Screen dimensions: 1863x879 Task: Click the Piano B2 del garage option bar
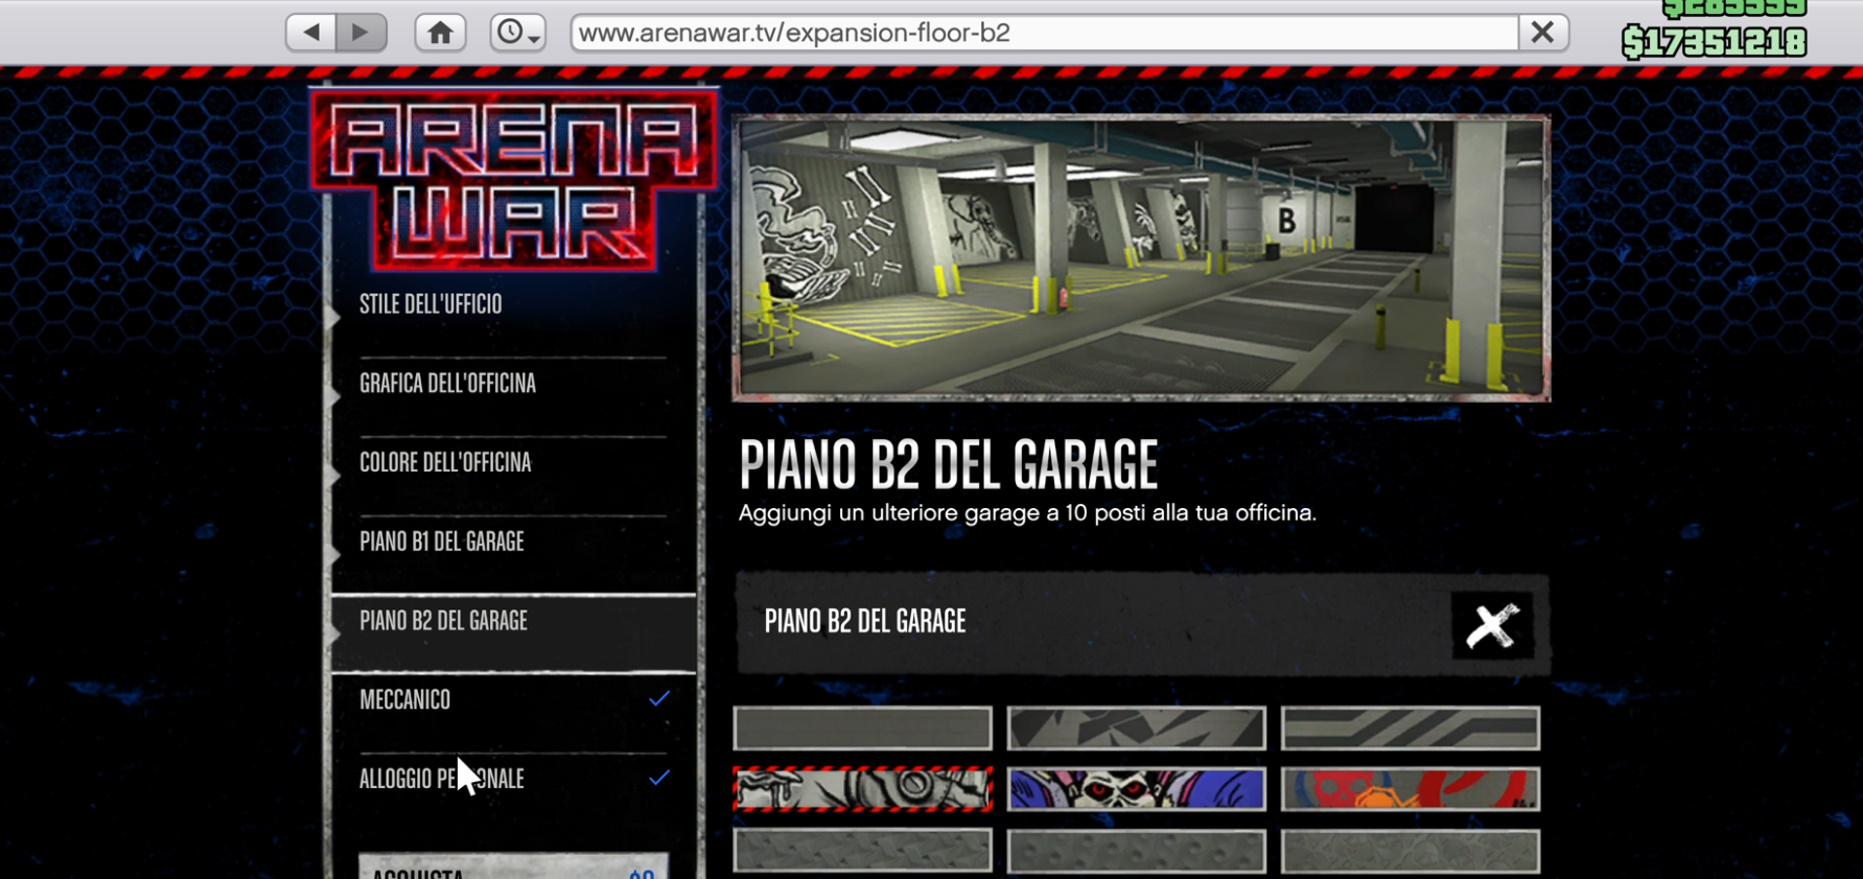coord(1142,624)
